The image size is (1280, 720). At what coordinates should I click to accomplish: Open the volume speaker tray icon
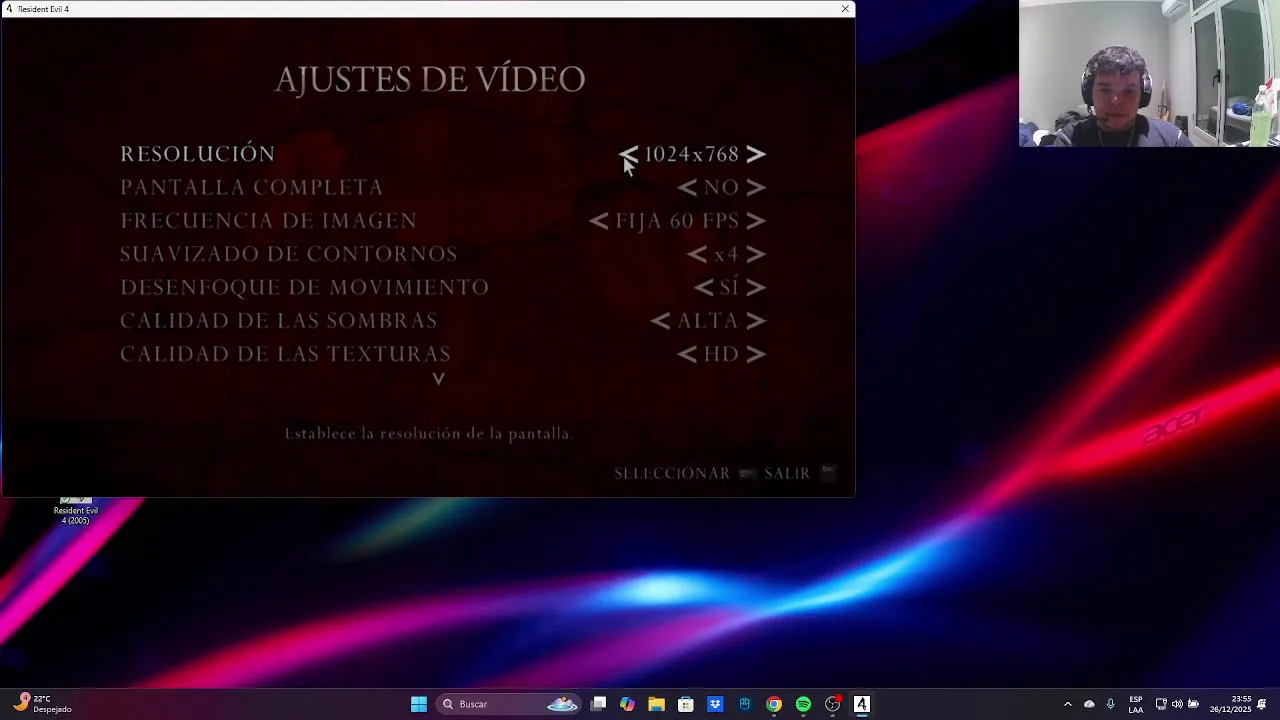click(x=1177, y=704)
